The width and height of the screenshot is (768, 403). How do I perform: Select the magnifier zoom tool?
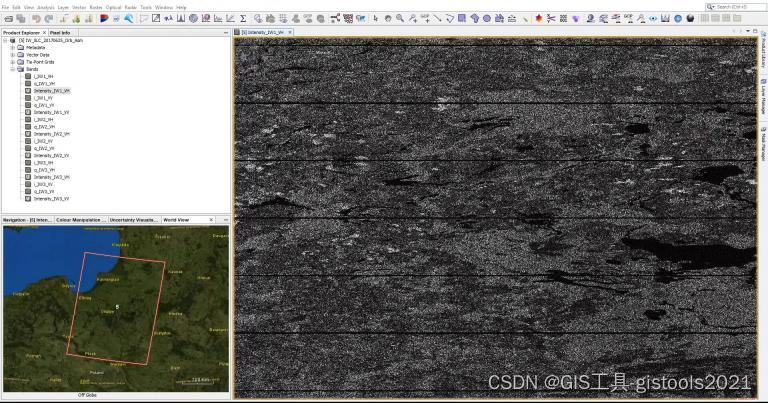(x=400, y=19)
